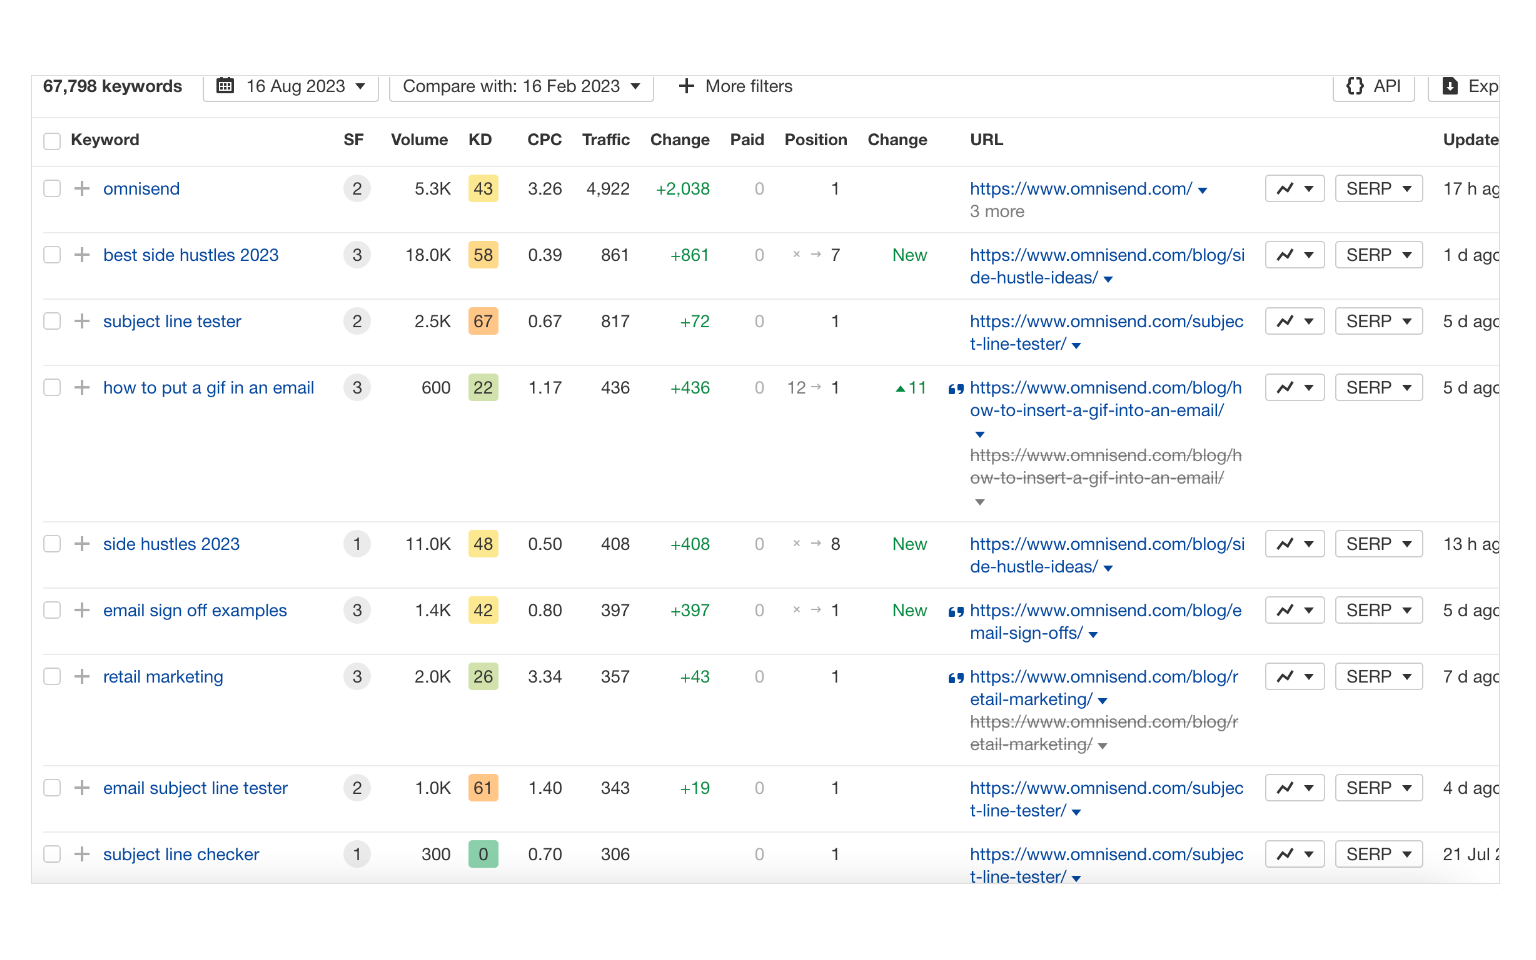Open SERP dropdown for retail marketing row
Screen dimensions: 1536x960
(1379, 677)
